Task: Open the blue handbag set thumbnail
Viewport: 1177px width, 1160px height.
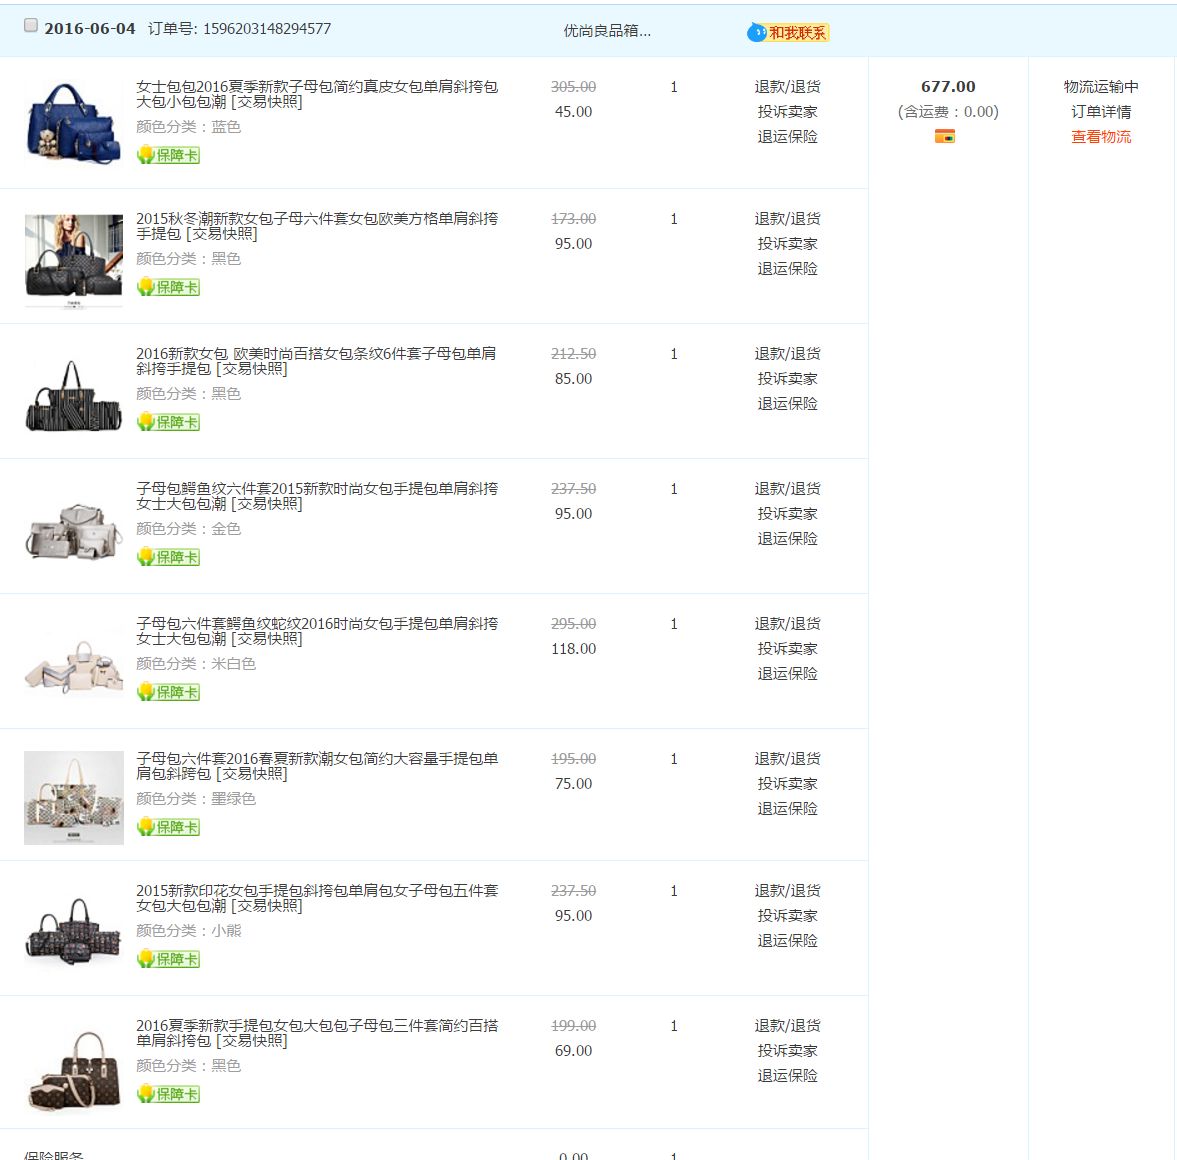Action: point(74,123)
